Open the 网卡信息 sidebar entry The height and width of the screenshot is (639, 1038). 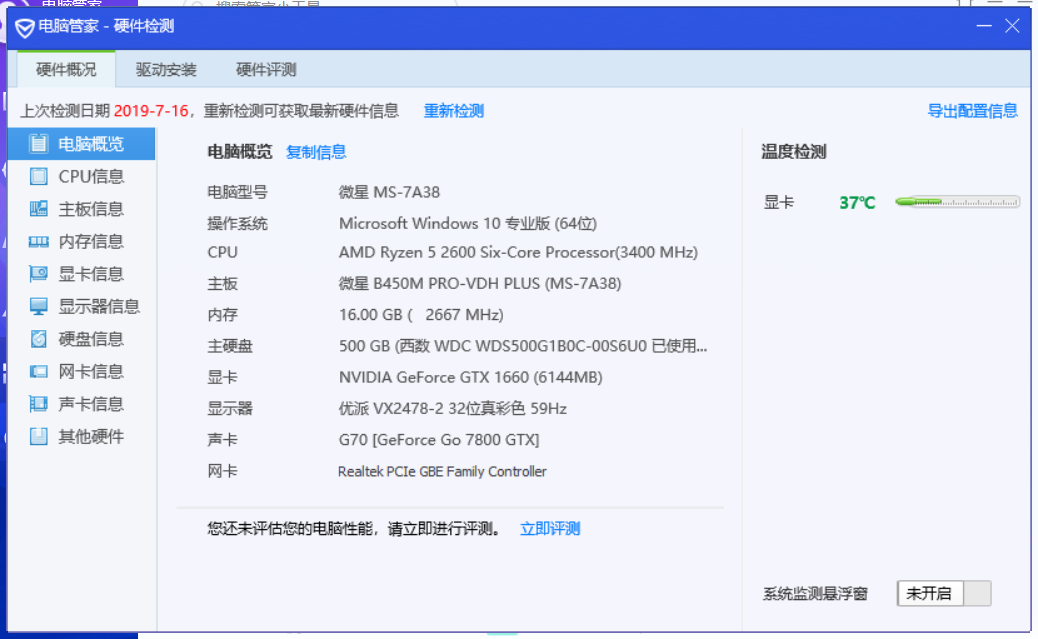coord(82,371)
